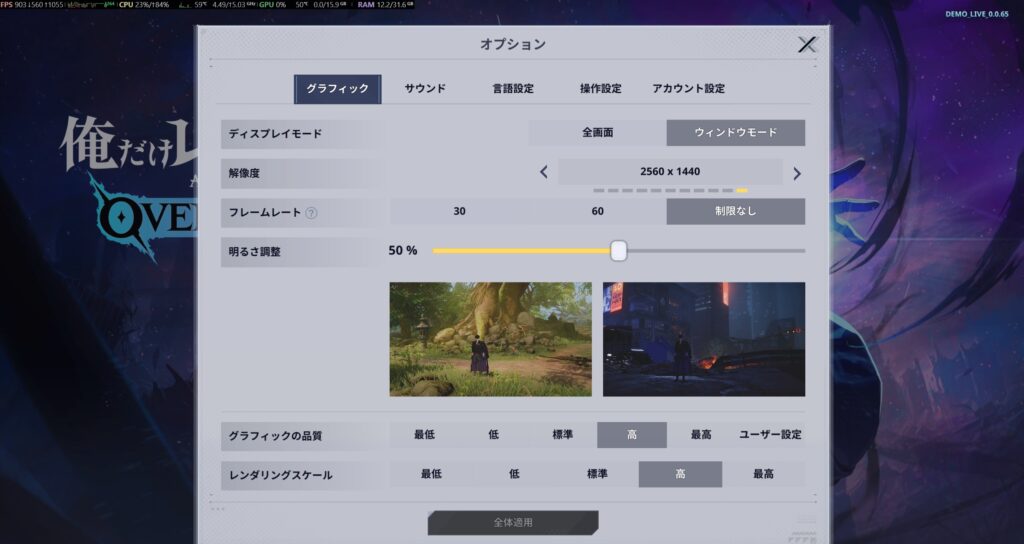Set graphics quality to 最高
The image size is (1024, 544).
coord(701,435)
